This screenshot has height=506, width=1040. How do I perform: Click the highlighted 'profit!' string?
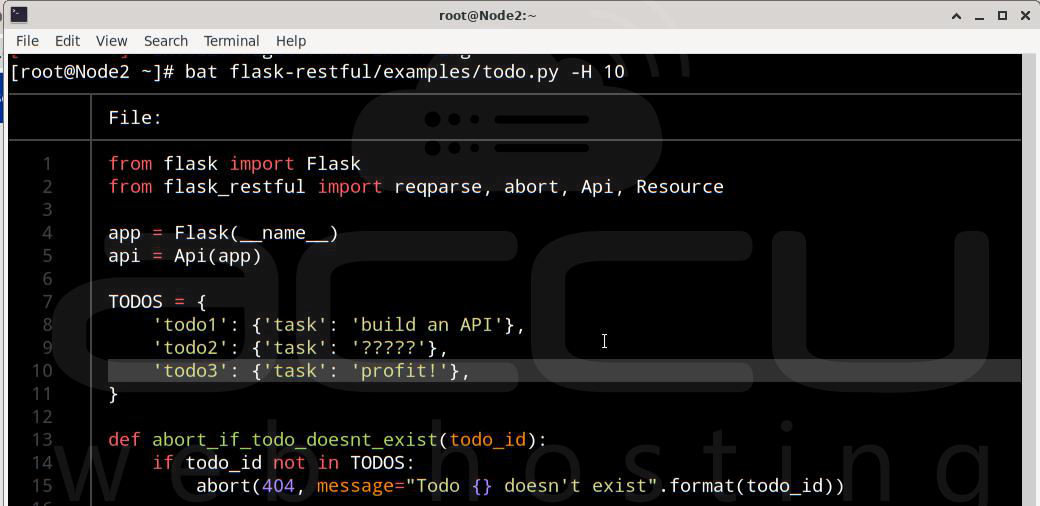400,371
